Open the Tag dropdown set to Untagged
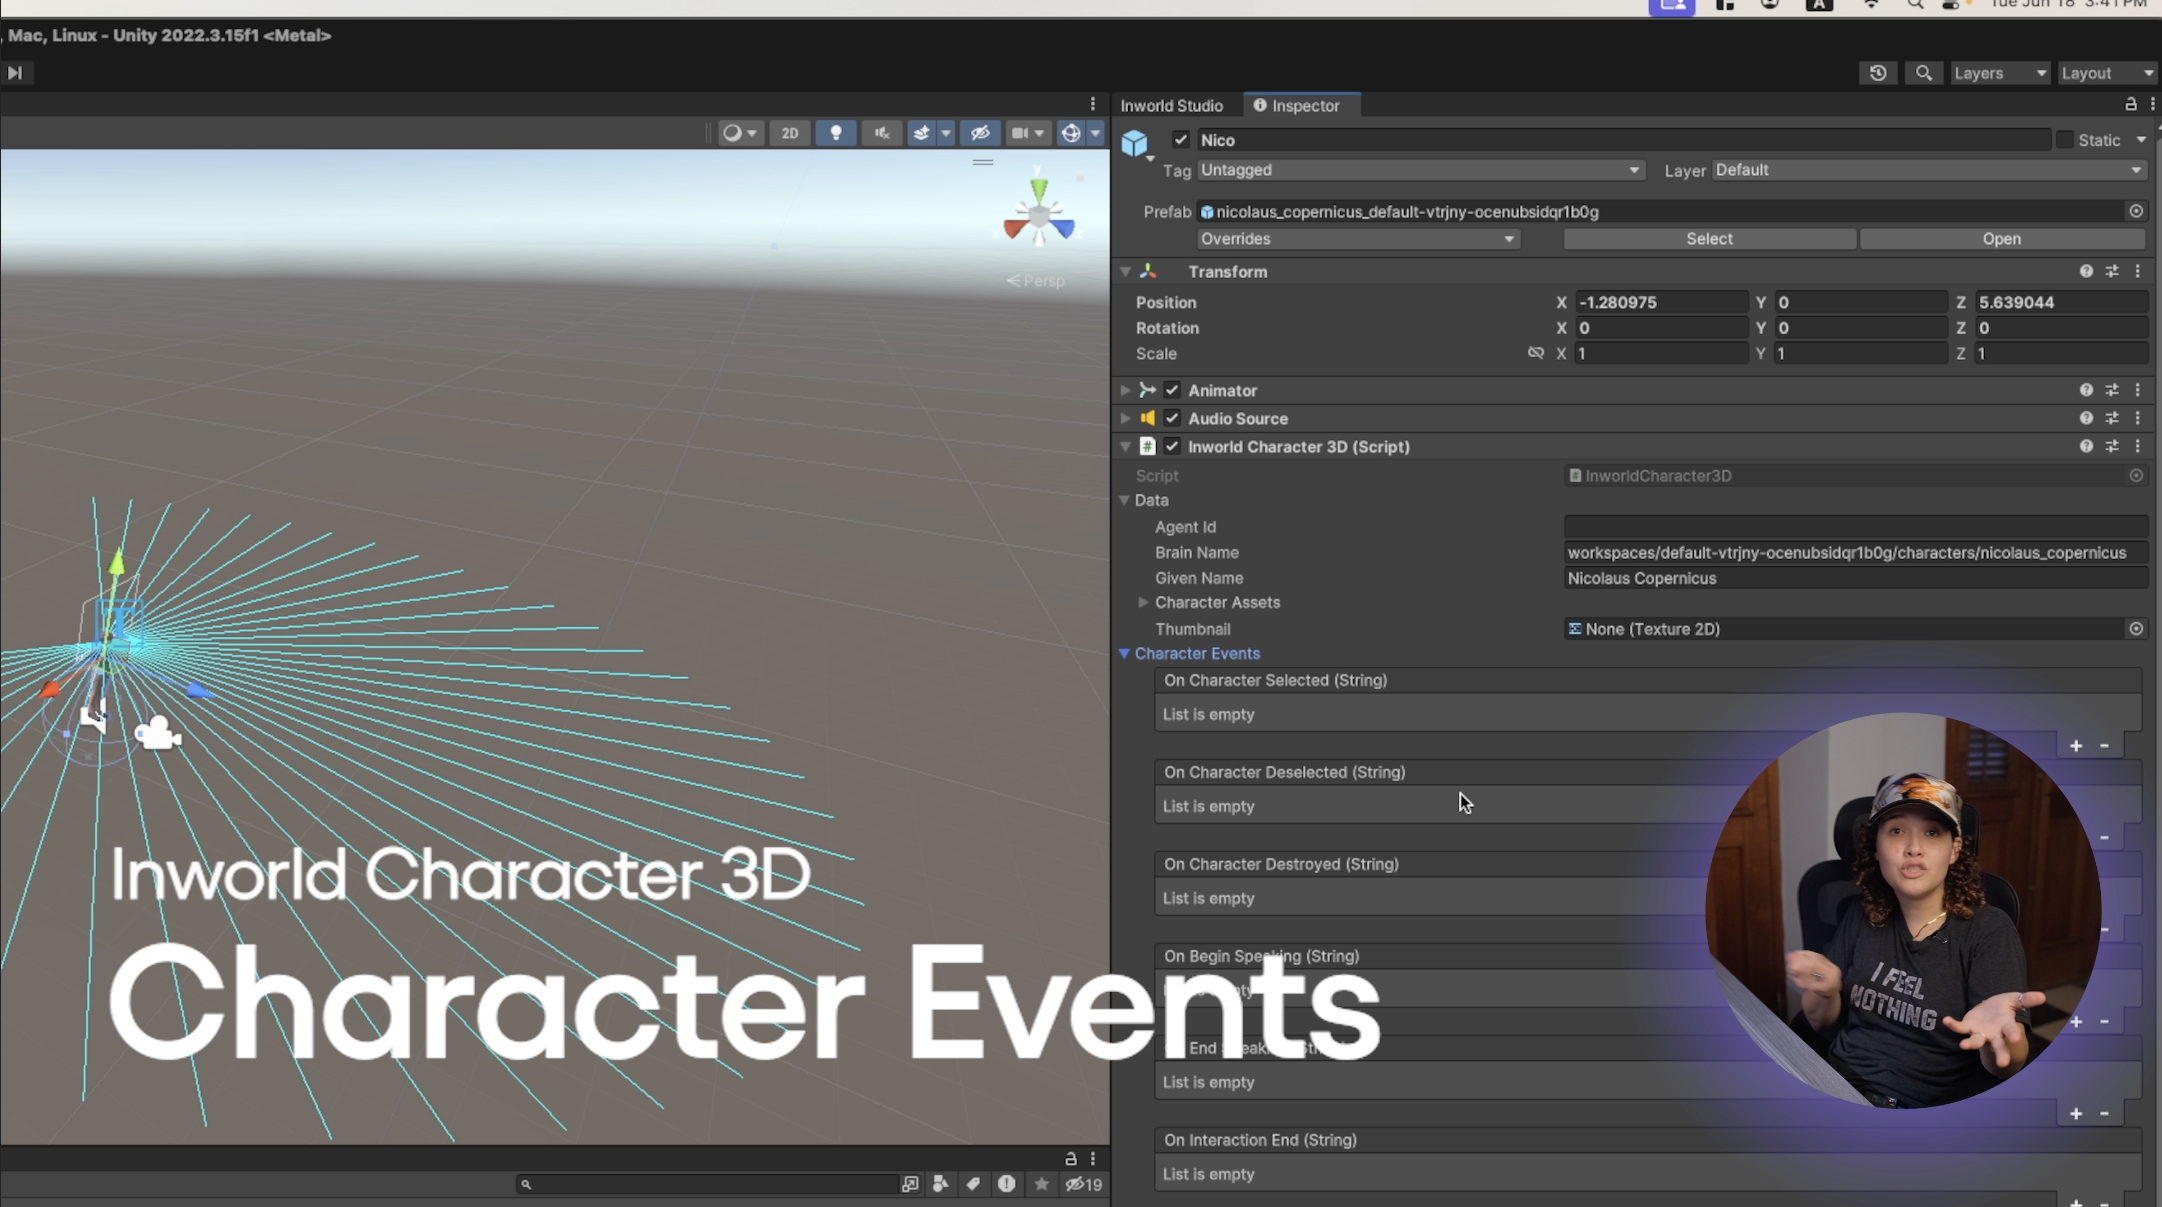 coord(1420,170)
